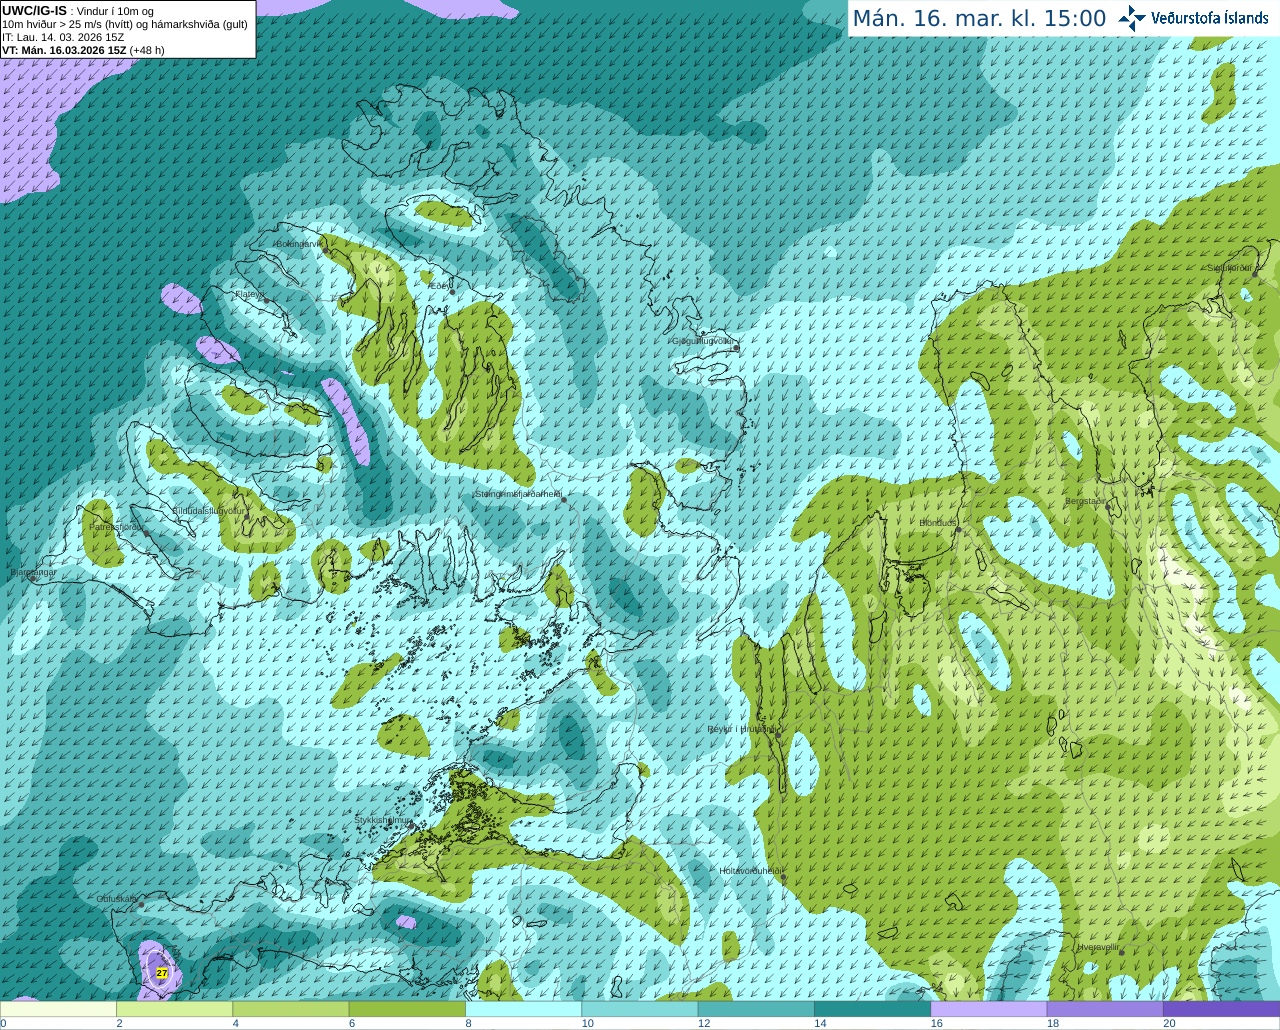1280x1030 pixels.
Task: Pick the 18–20 m/s purple legend swatch
Action: point(1105,1009)
